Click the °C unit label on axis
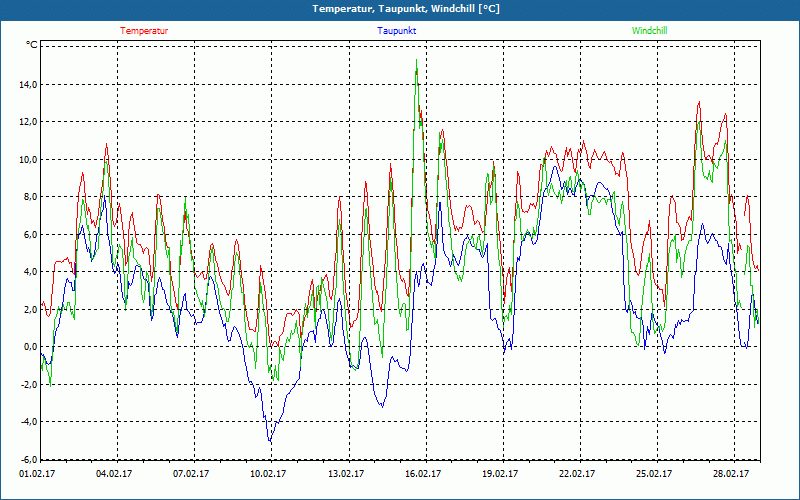Image resolution: width=800 pixels, height=500 pixels. tap(32, 45)
